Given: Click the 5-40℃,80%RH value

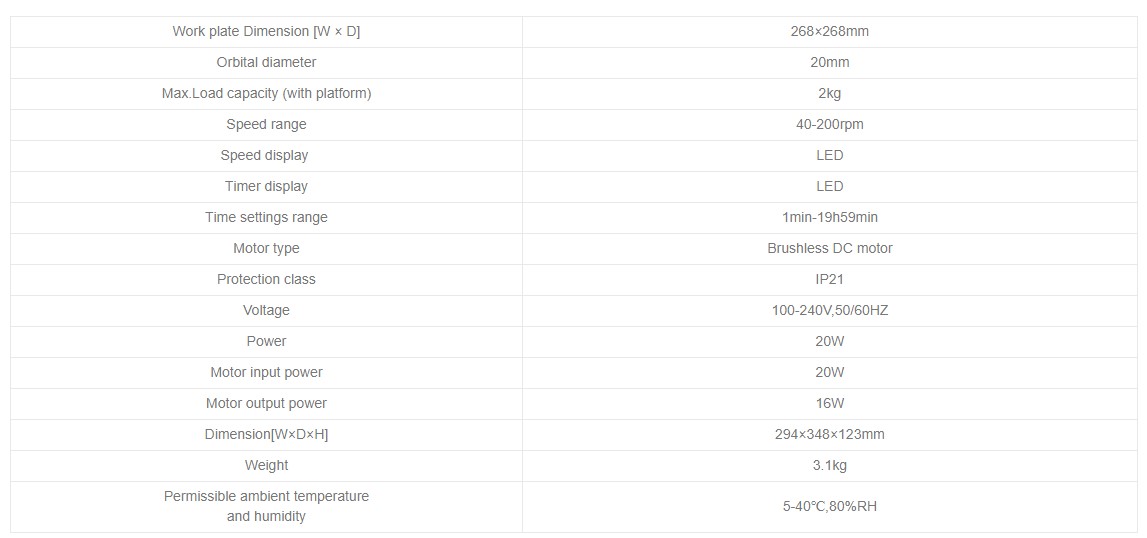Looking at the screenshot, I should (x=829, y=506).
